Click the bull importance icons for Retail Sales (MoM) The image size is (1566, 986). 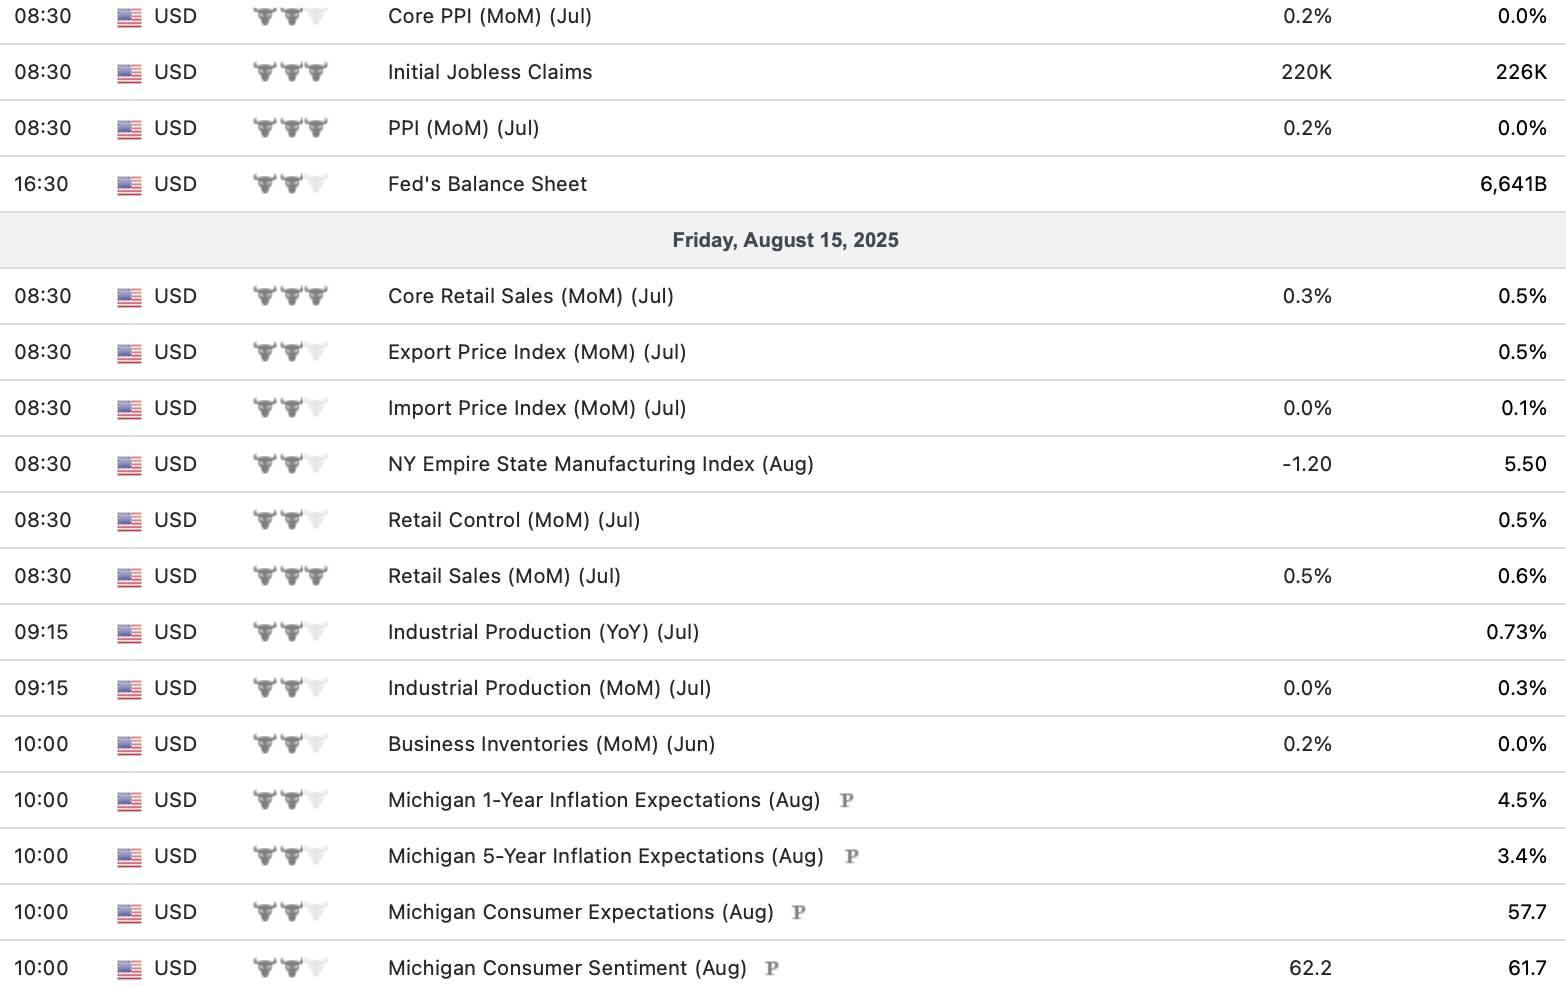point(290,576)
